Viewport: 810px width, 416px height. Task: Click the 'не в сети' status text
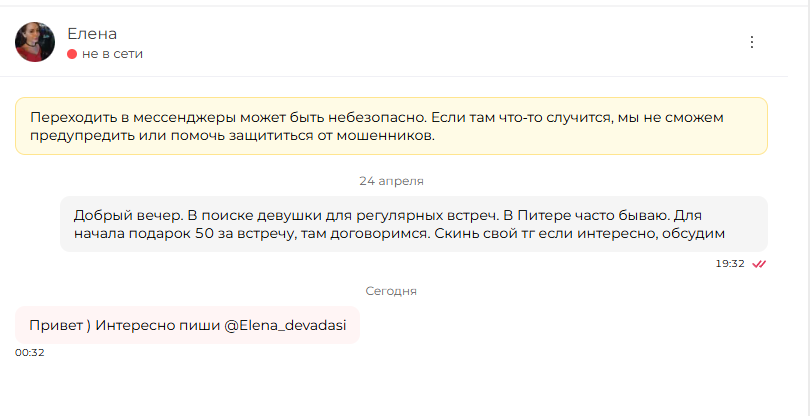[x=112, y=54]
